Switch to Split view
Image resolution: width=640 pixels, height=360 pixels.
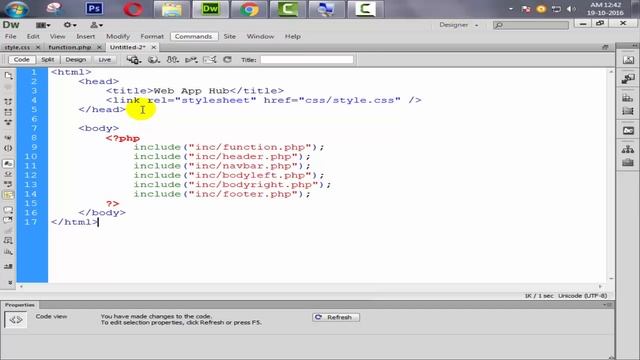[x=48, y=60]
